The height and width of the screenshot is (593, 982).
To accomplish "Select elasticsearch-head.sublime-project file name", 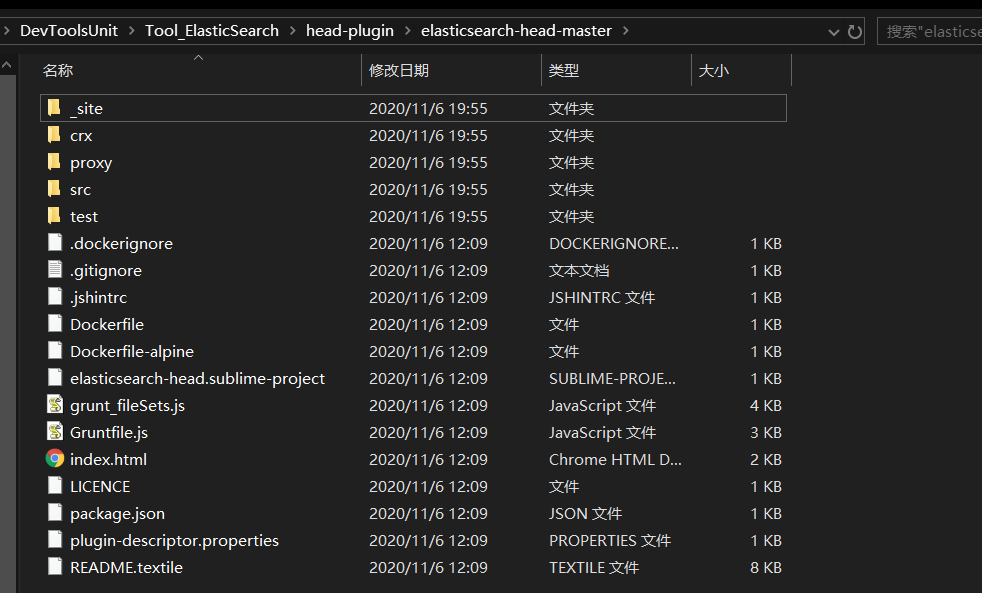I will coord(197,378).
